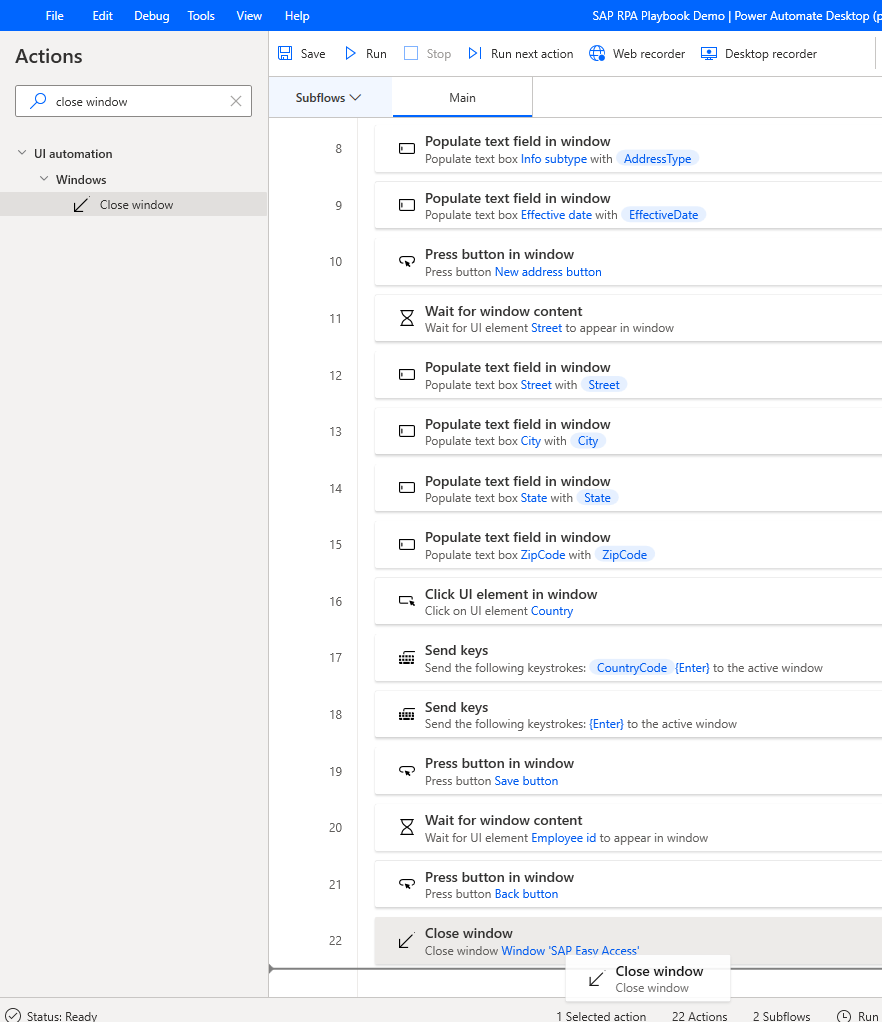Click text field icon on step 15
882x1022 pixels.
tap(407, 544)
